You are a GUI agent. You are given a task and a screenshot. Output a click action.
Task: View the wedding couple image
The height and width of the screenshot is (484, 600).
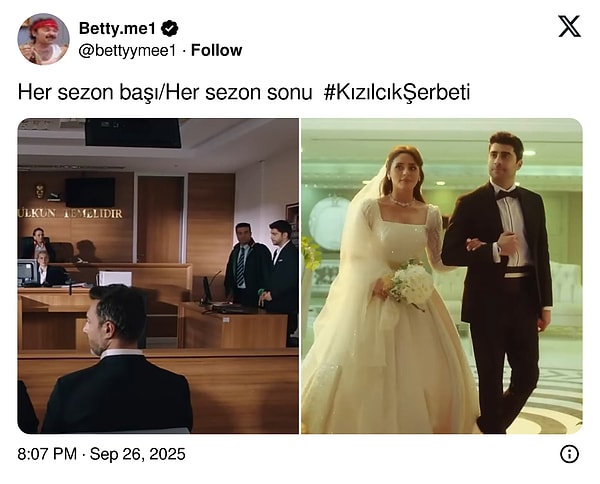442,276
